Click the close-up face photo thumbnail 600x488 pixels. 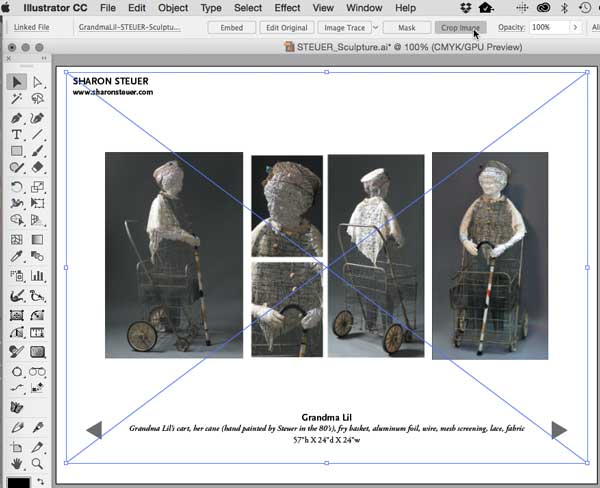tap(287, 206)
